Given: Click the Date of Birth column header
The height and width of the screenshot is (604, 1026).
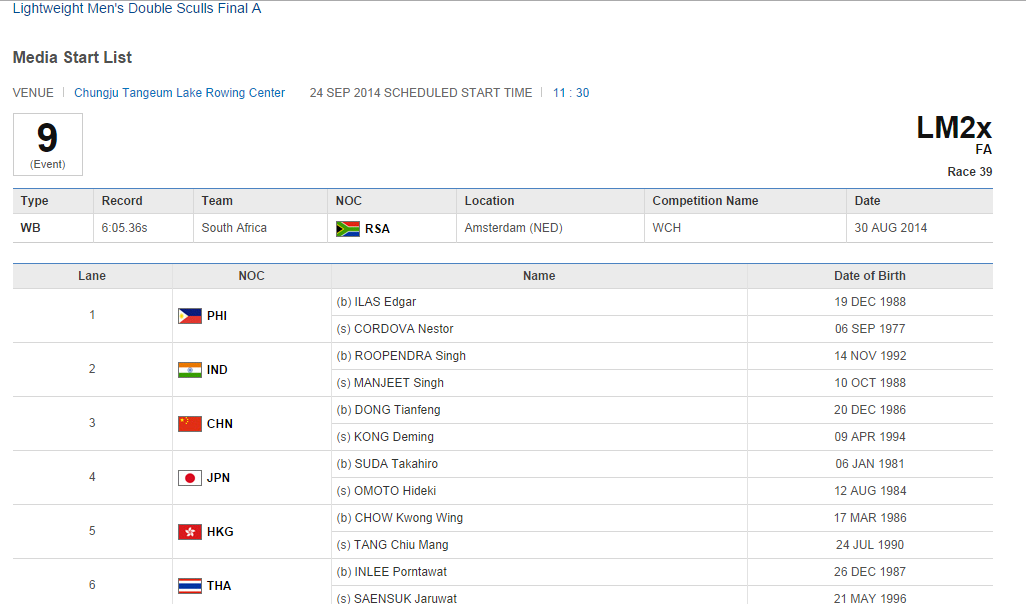Looking at the screenshot, I should tap(870, 276).
